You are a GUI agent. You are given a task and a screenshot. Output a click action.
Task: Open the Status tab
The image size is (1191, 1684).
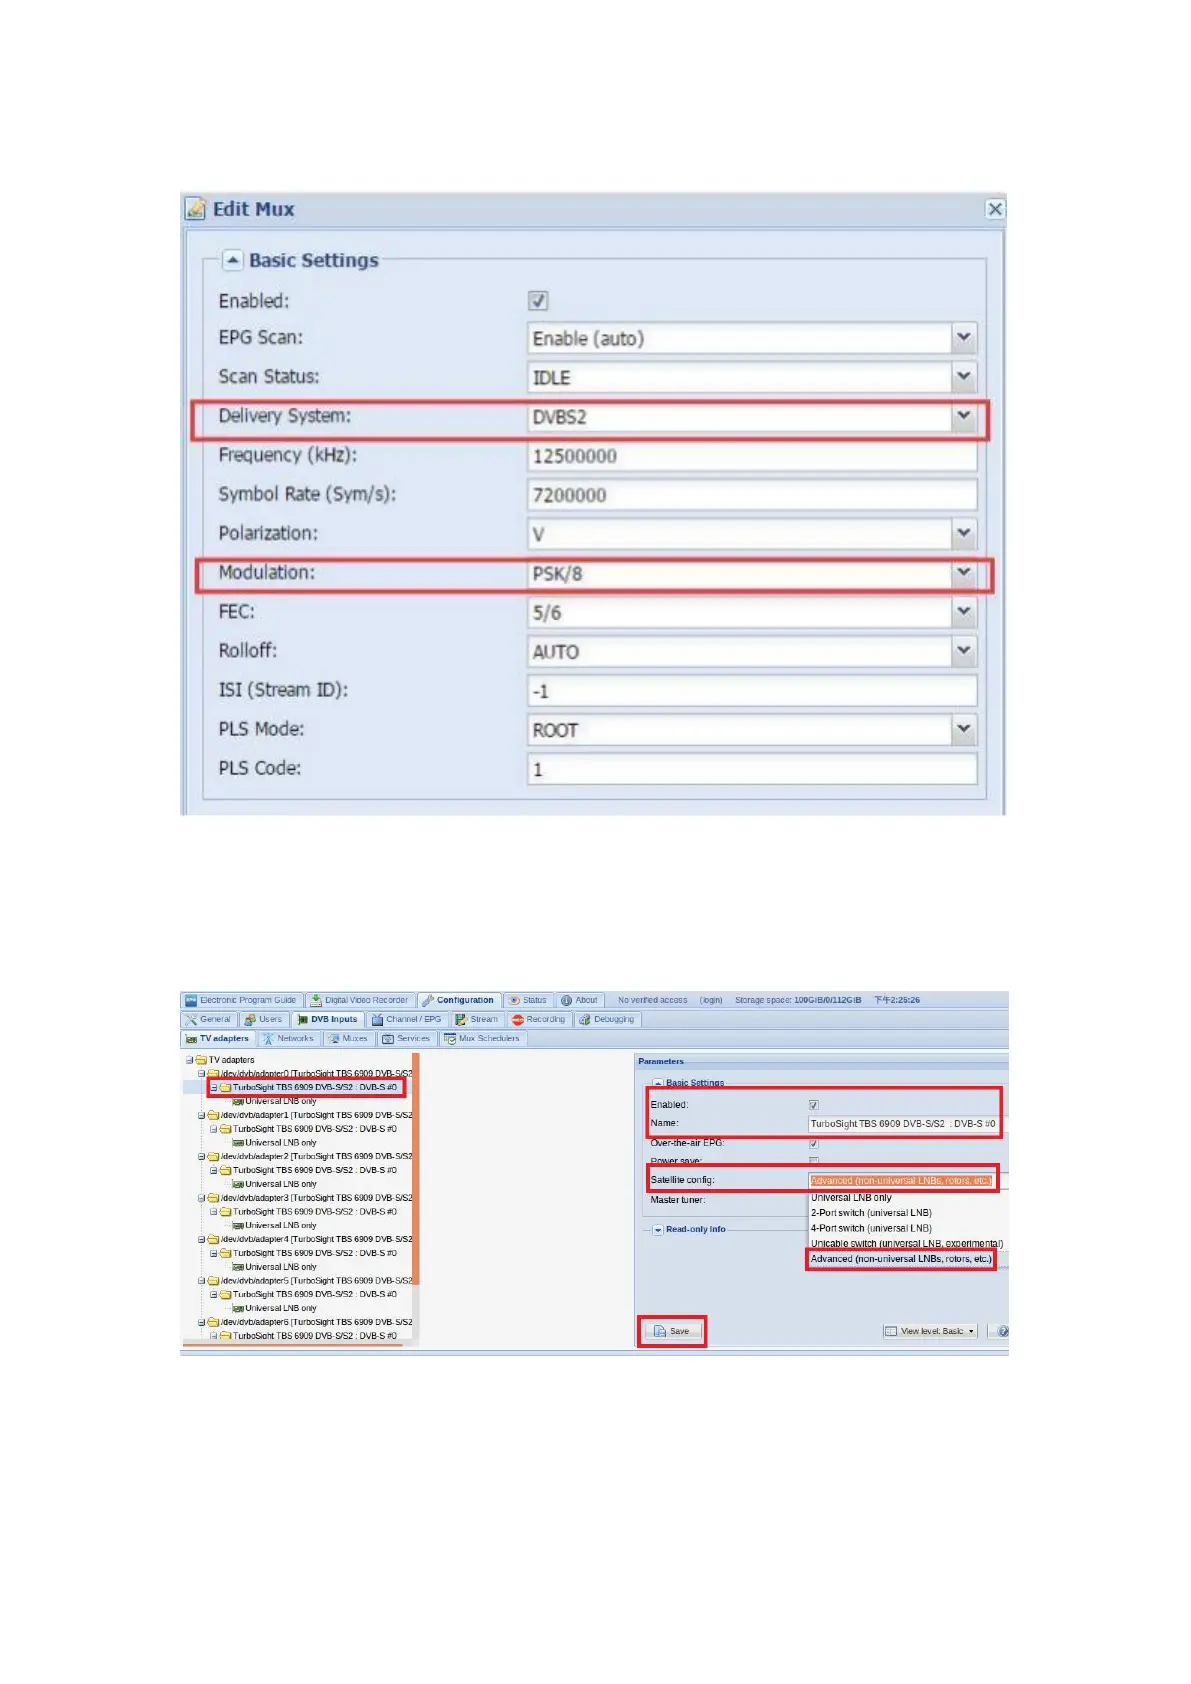(528, 1000)
